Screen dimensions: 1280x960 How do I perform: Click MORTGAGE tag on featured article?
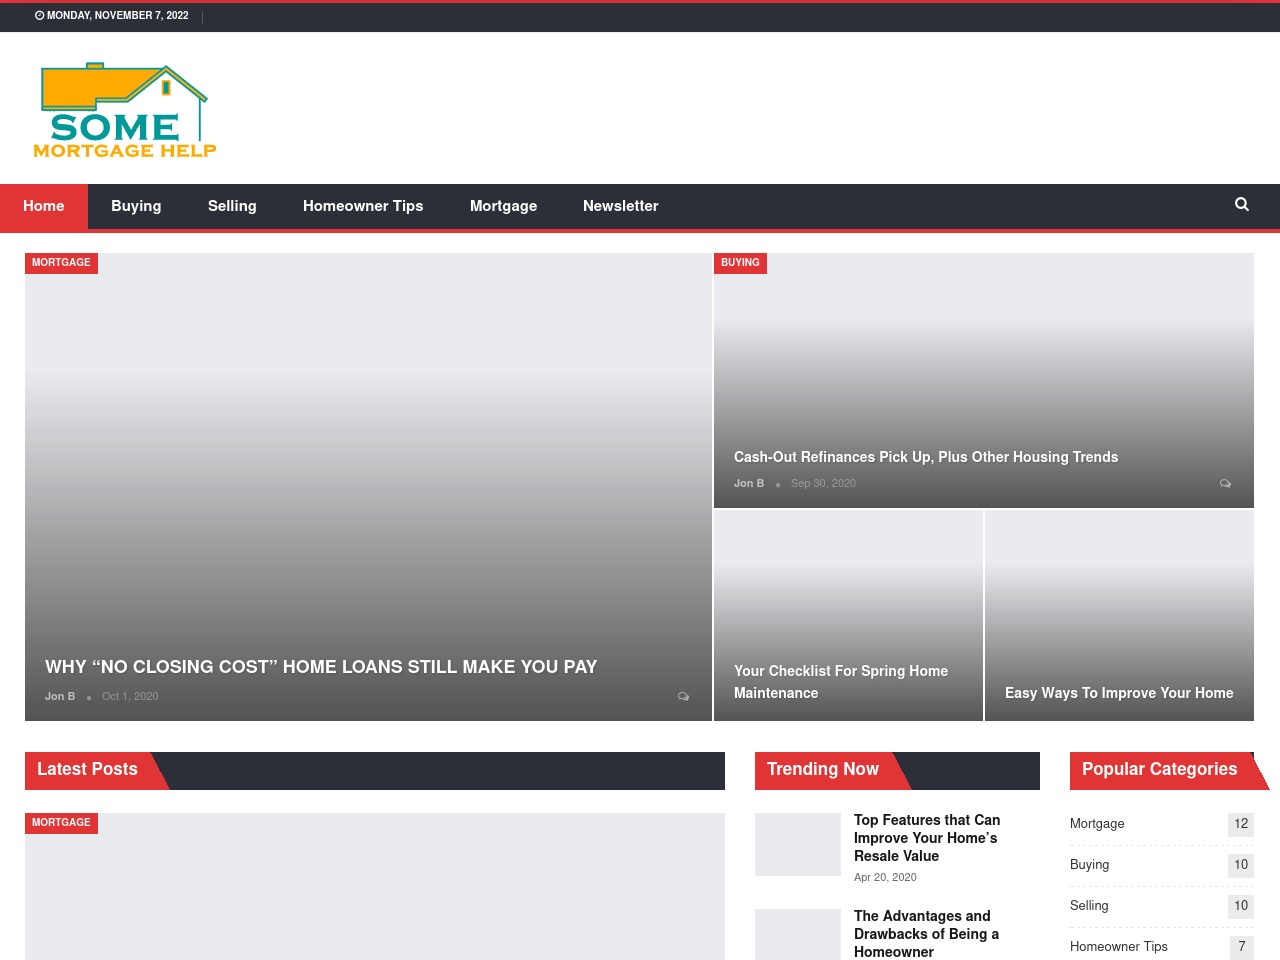click(61, 263)
